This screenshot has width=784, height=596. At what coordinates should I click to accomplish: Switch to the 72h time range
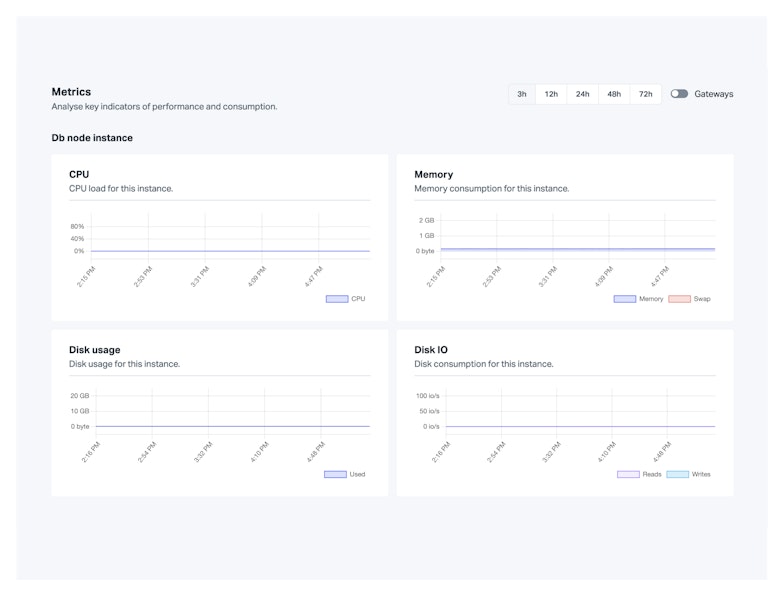click(646, 94)
